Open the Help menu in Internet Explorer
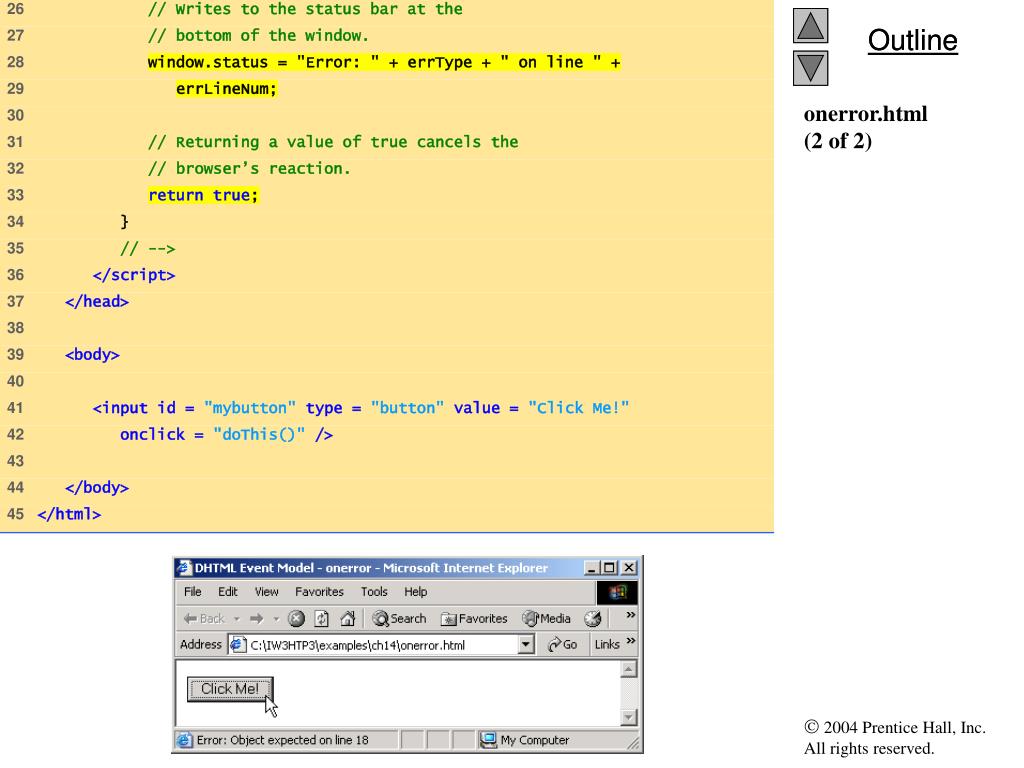 415,592
